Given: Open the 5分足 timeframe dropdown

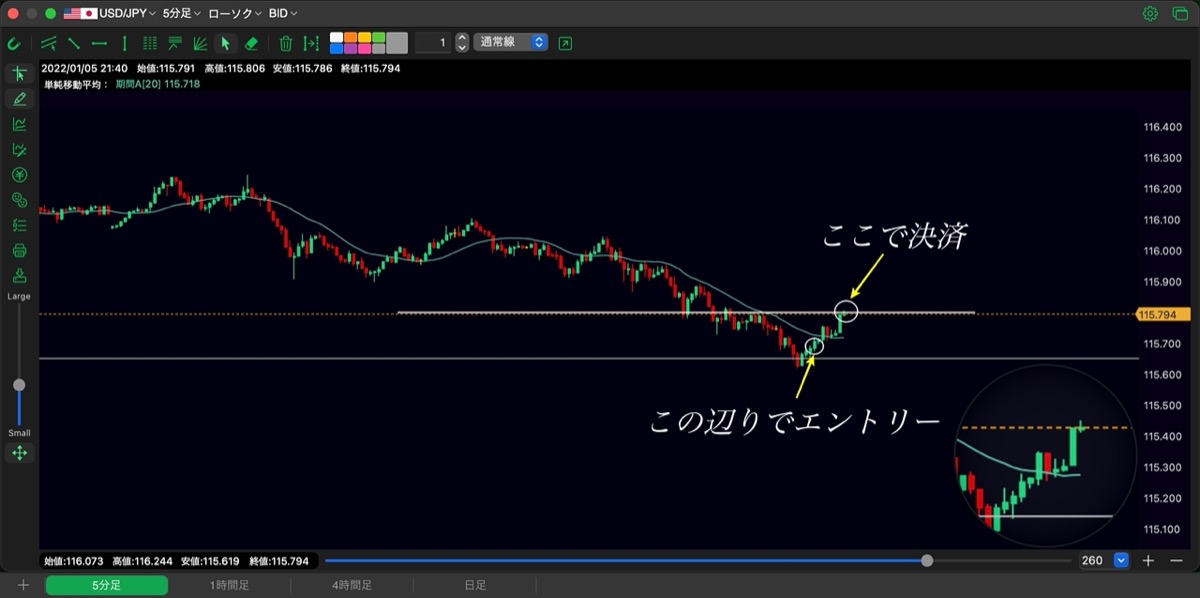Looking at the screenshot, I should click(x=182, y=14).
